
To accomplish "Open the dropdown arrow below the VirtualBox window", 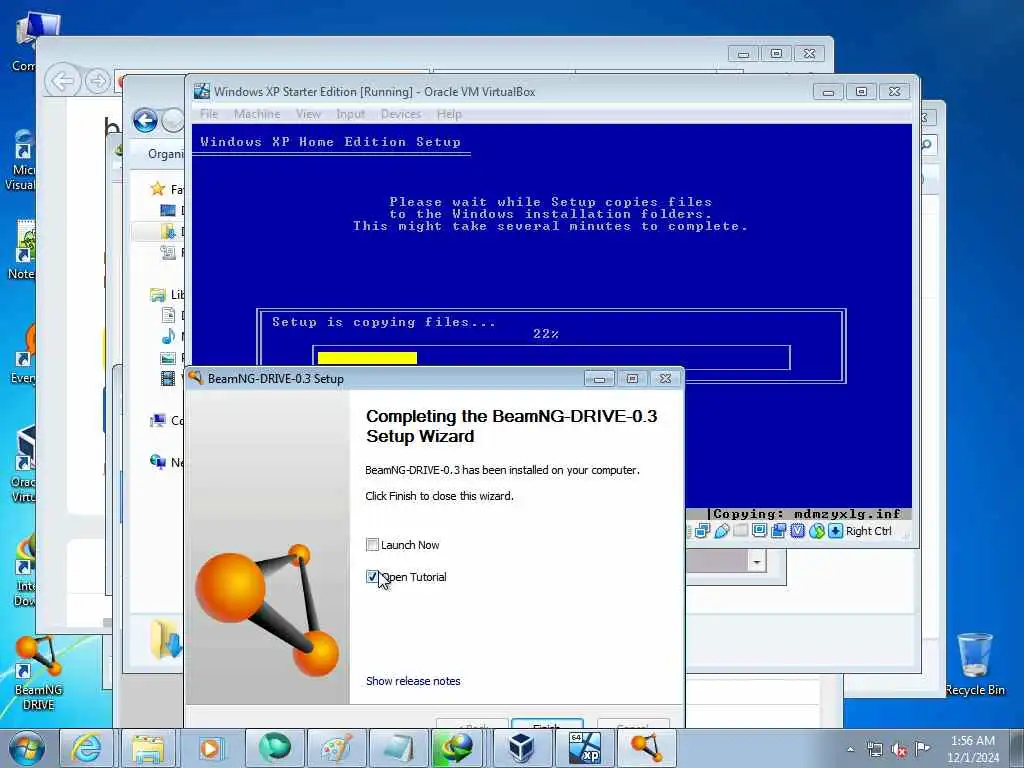I will click(x=756, y=562).
